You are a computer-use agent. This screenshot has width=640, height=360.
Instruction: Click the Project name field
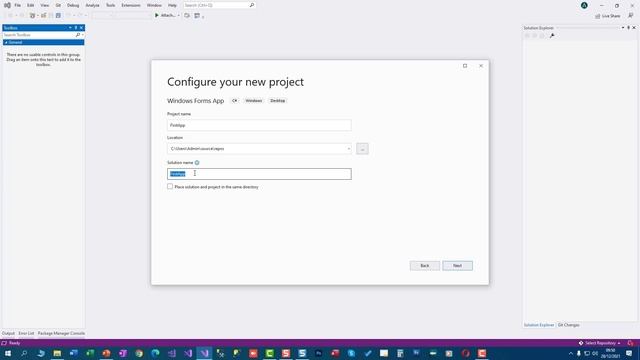[x=259, y=125]
